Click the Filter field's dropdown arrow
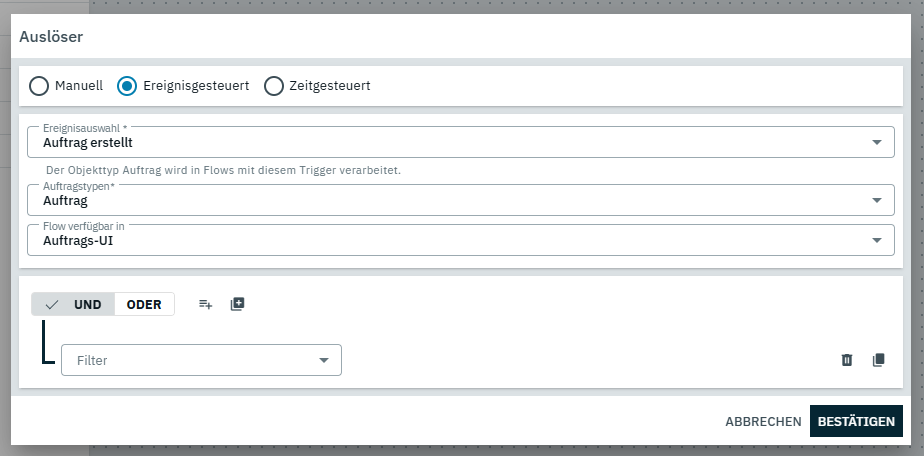Viewport: 924px width, 456px height. click(324, 360)
